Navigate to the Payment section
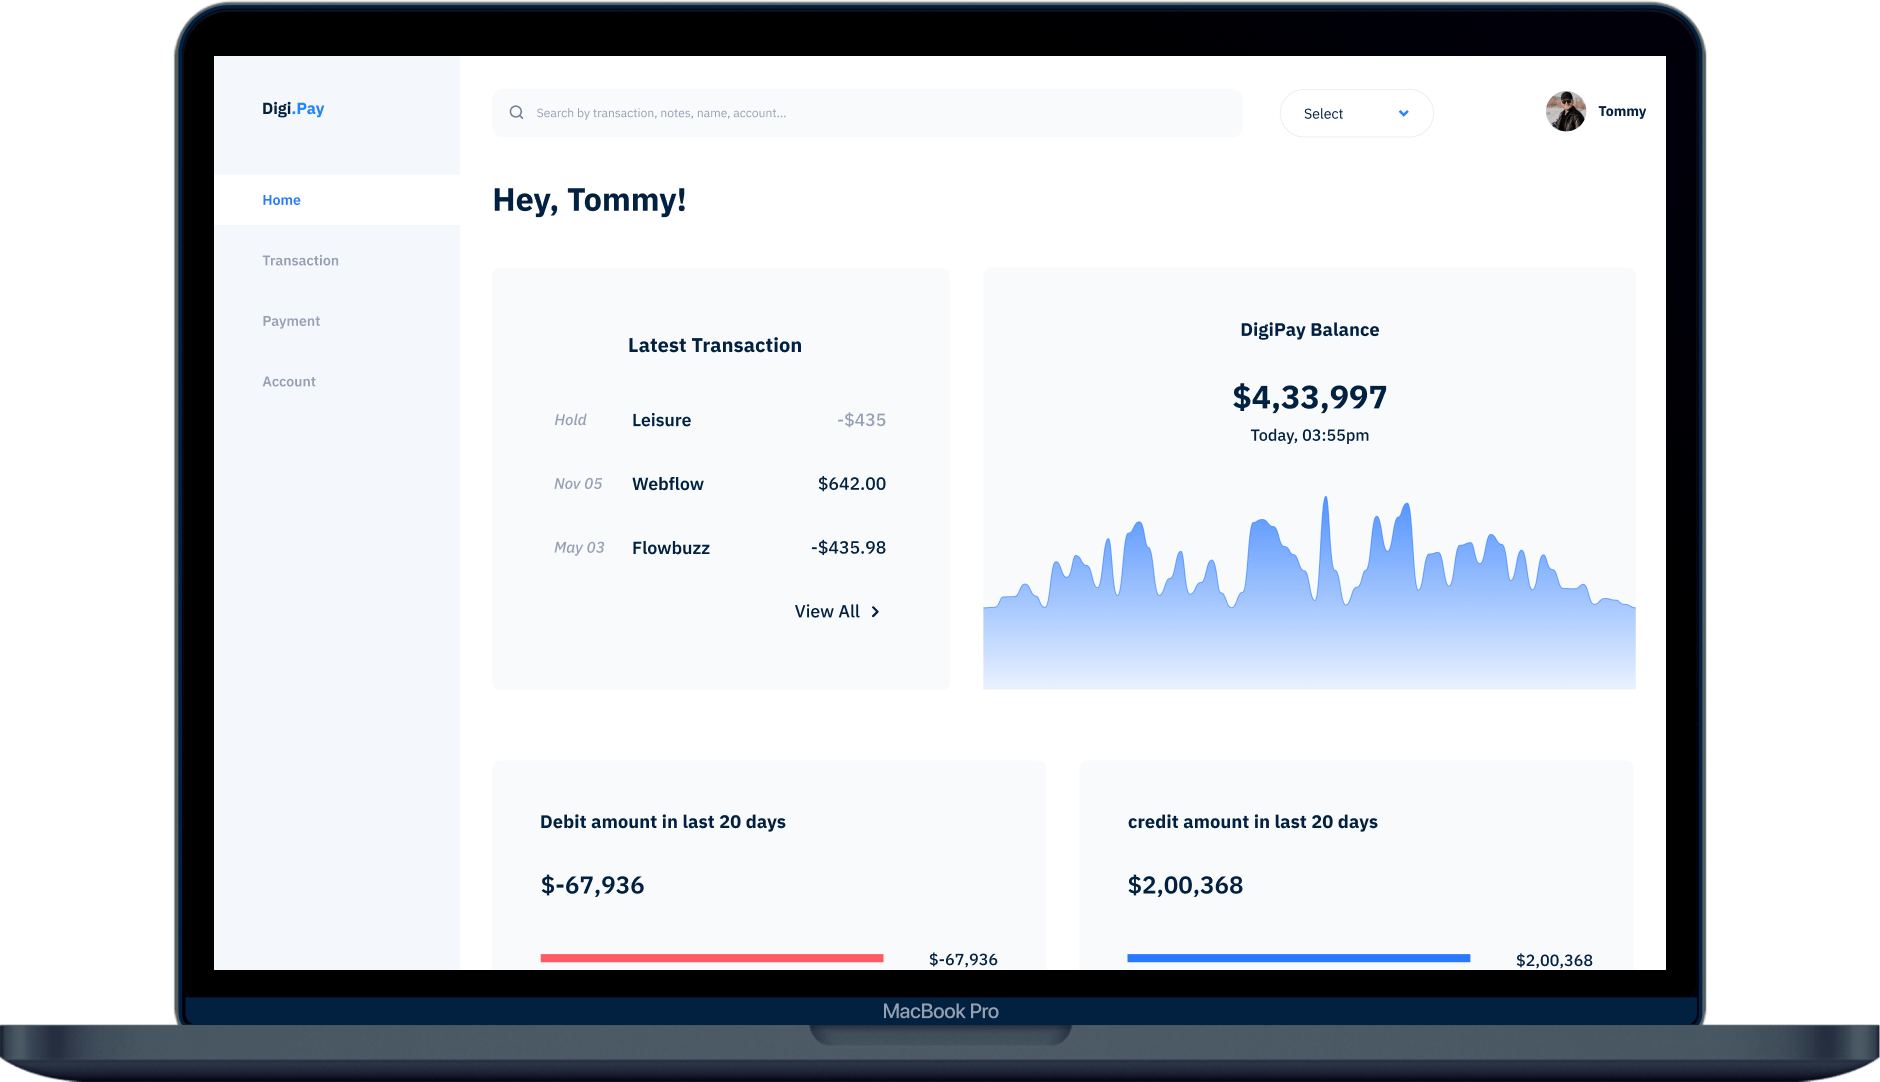Screen dimensions: 1880x1082 pyautogui.click(x=291, y=321)
